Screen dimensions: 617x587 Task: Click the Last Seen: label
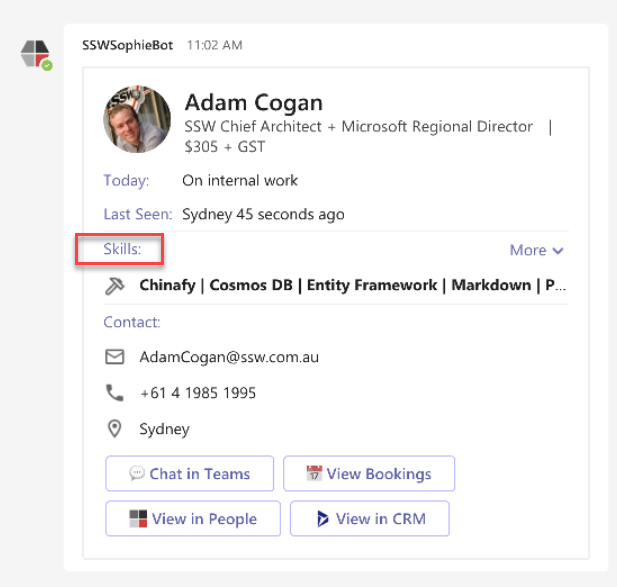pos(138,214)
